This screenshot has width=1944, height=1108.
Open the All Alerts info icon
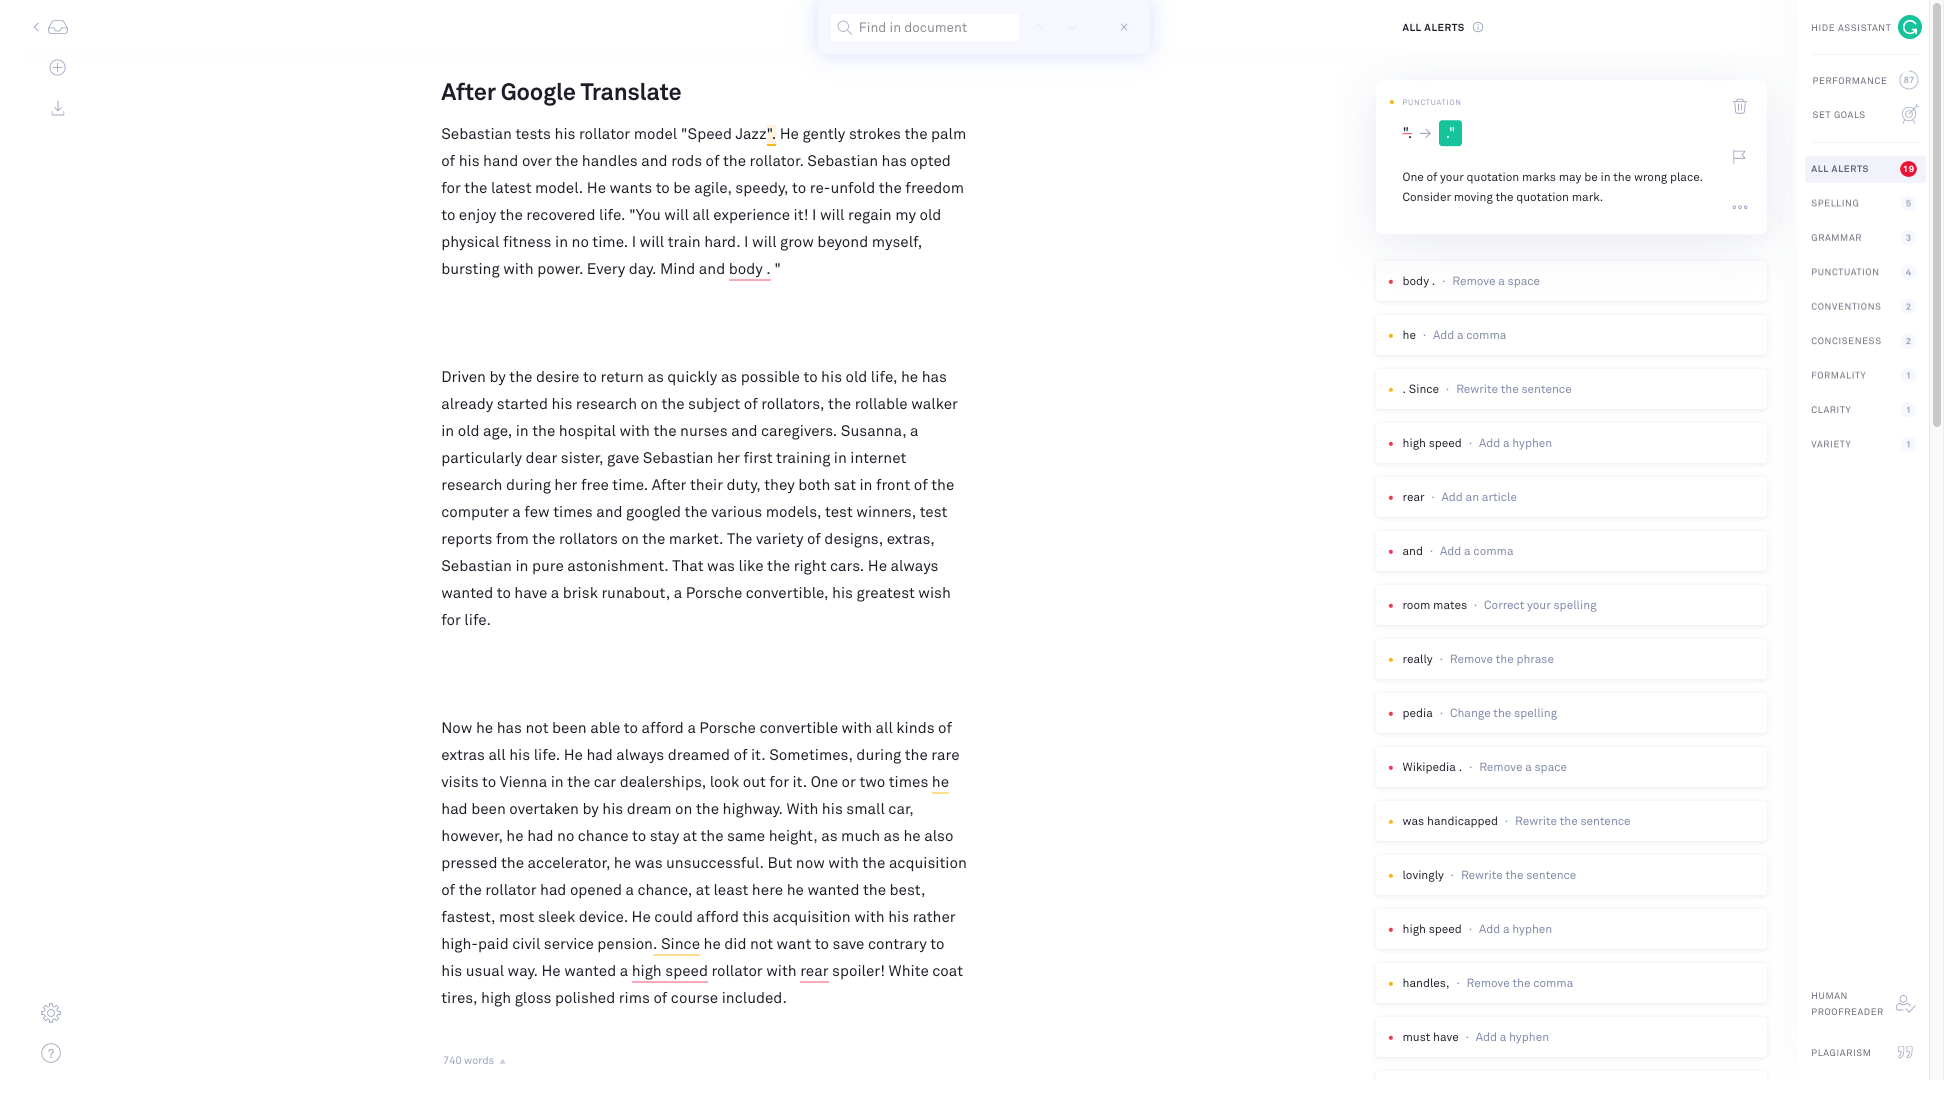click(1478, 27)
